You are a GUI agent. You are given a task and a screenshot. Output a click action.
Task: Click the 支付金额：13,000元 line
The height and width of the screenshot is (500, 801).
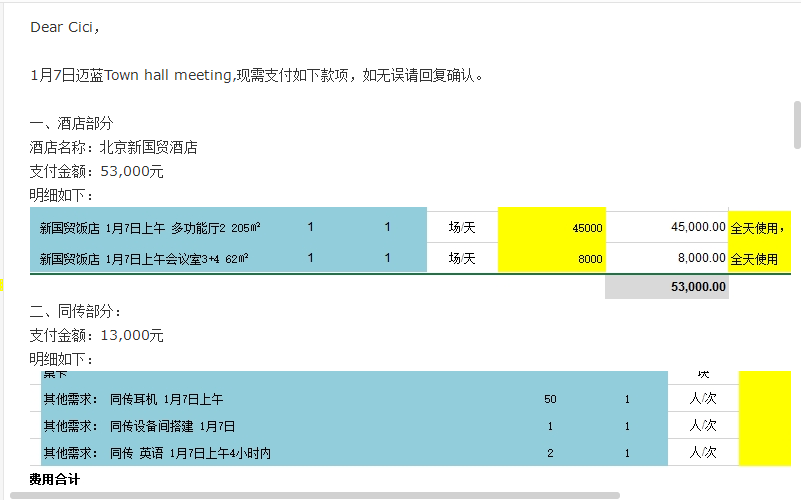(x=96, y=335)
